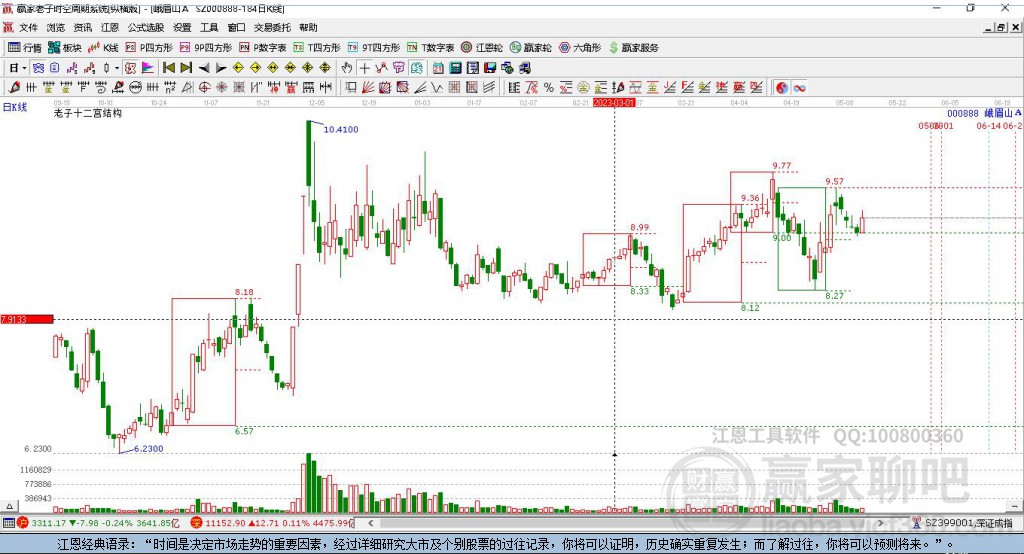Screen dimensions: 1024x554
Task: Open the 板块 sector view
Action: pyautogui.click(x=65, y=48)
